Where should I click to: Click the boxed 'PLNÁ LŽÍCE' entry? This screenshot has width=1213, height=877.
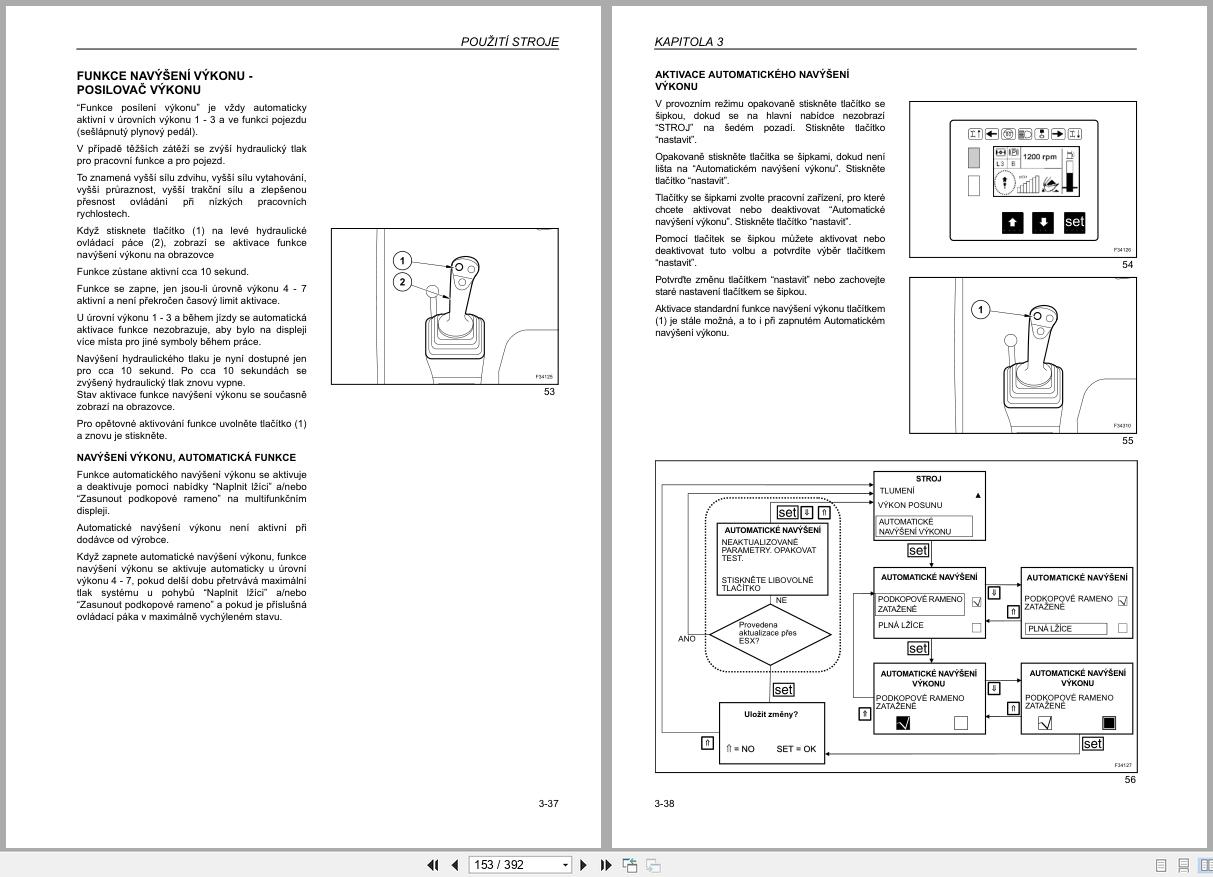coord(1066,629)
